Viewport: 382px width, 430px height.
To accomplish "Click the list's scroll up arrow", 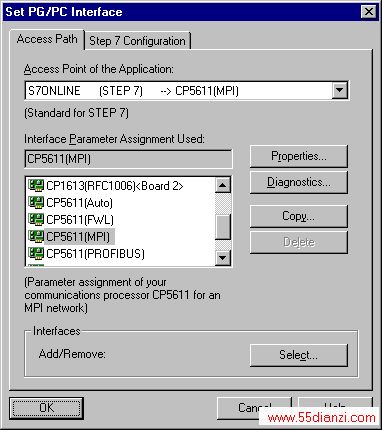I will point(223,185).
